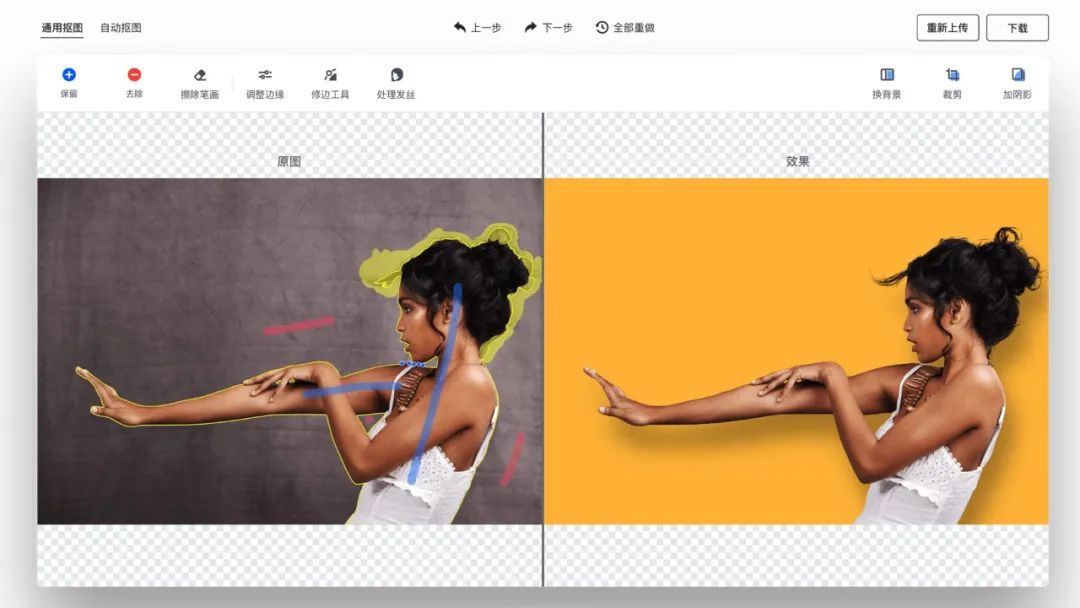Click the 下载 download button
This screenshot has width=1080, height=608.
1017,28
